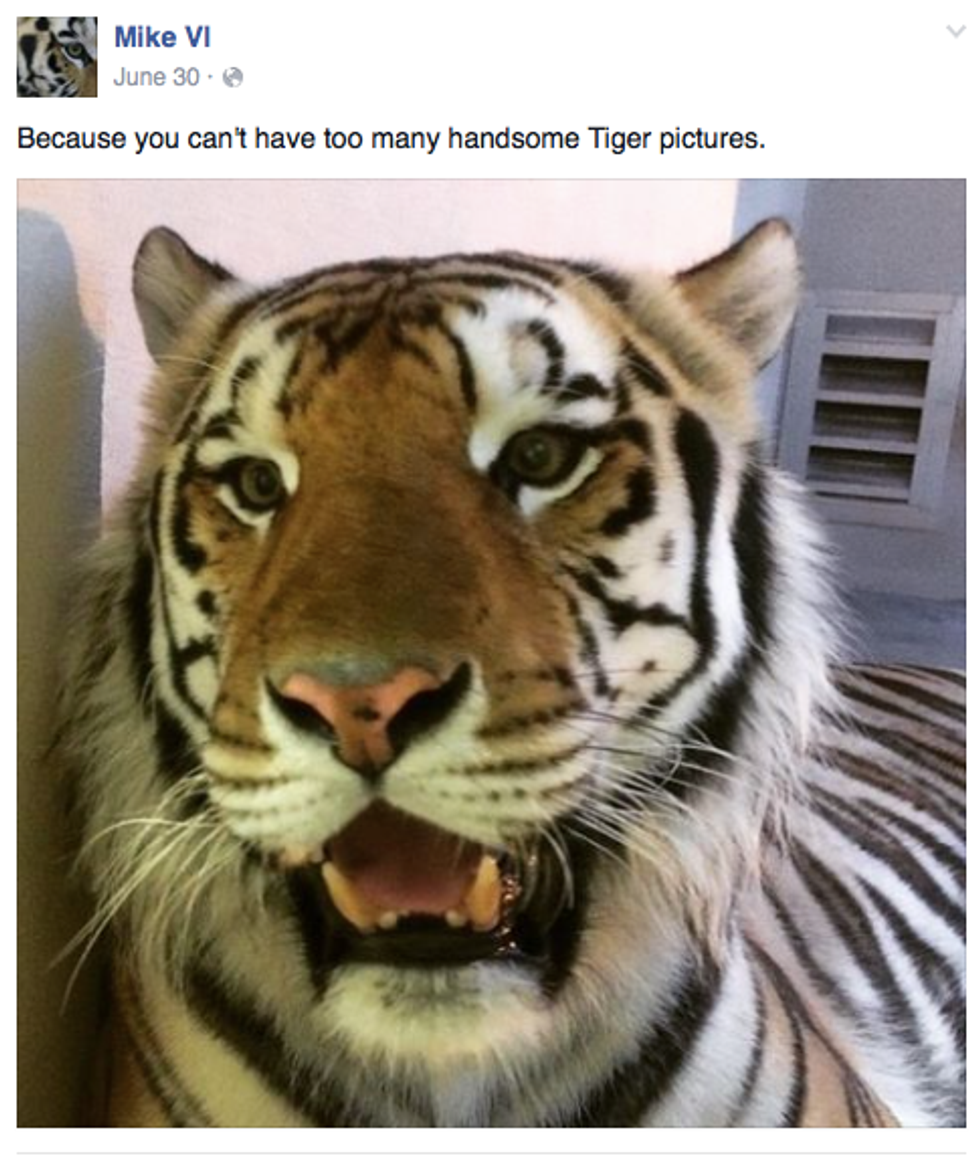Open the Mike VI page name link

(x=162, y=38)
